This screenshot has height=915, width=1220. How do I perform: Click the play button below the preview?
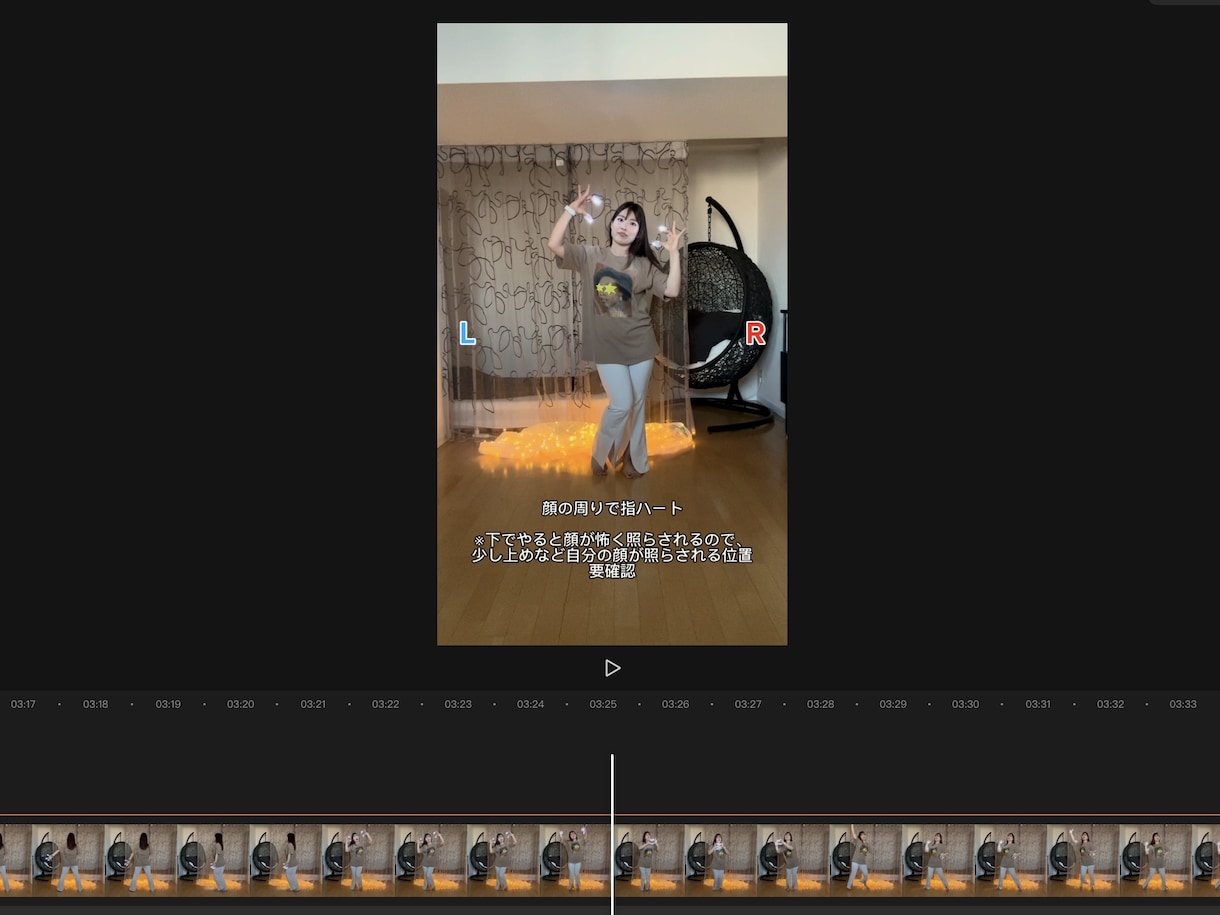[x=613, y=668]
